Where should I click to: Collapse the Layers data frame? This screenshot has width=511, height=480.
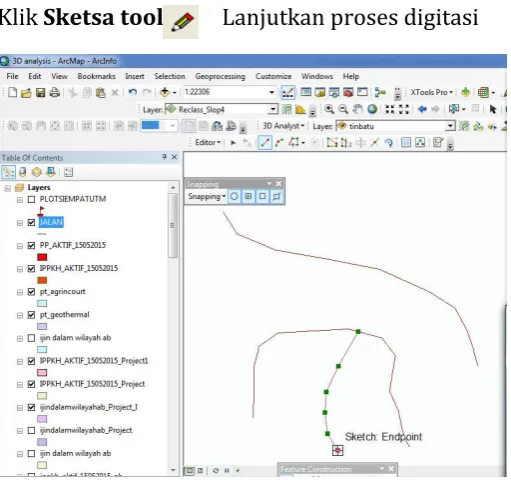[x=7, y=188]
